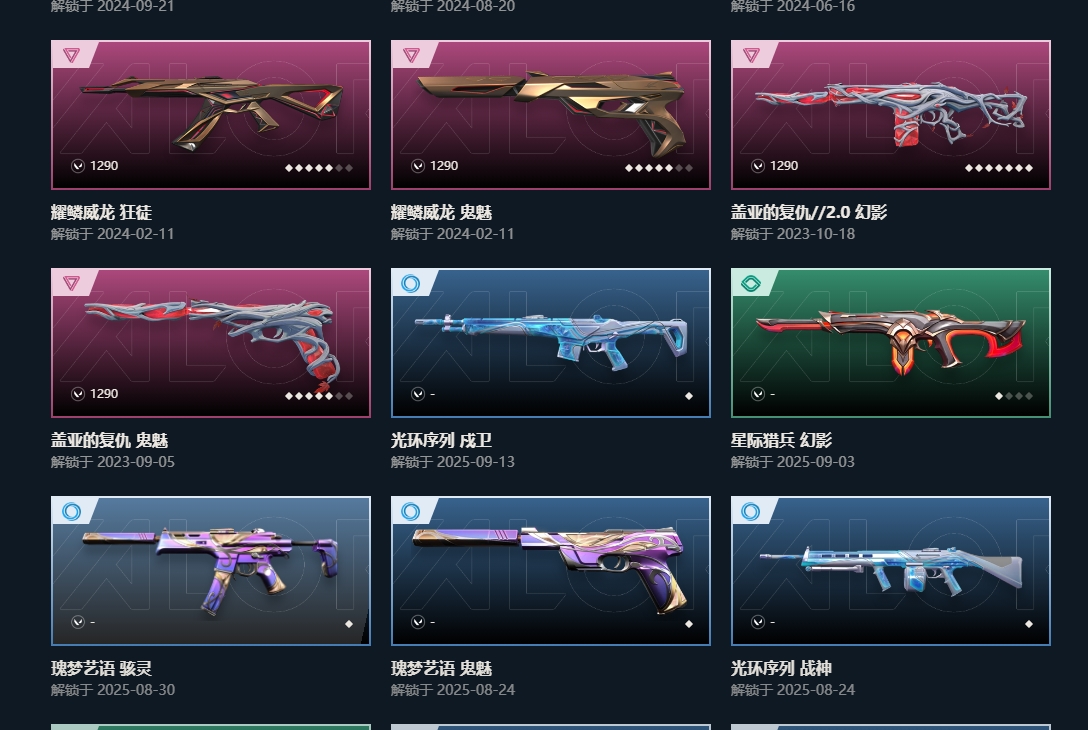Click the pink tier icon on 盖亚的复仇//2.0 幻影 card

751,55
